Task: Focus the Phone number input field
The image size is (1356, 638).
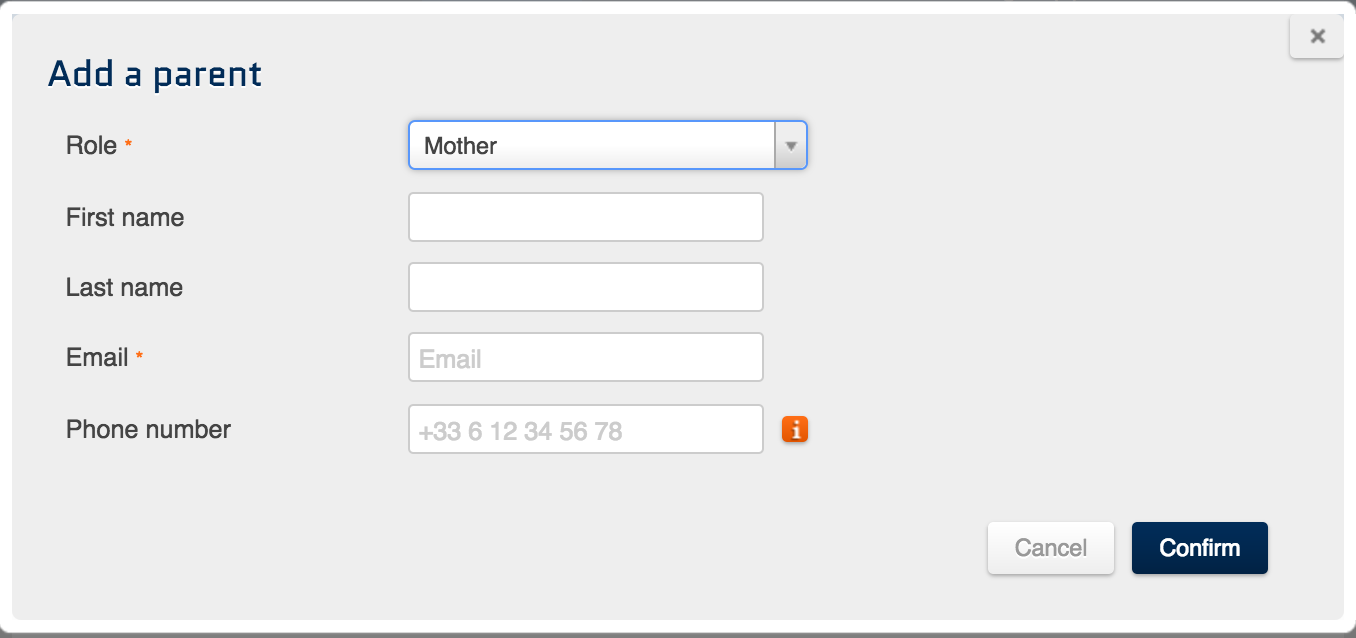Action: 585,430
